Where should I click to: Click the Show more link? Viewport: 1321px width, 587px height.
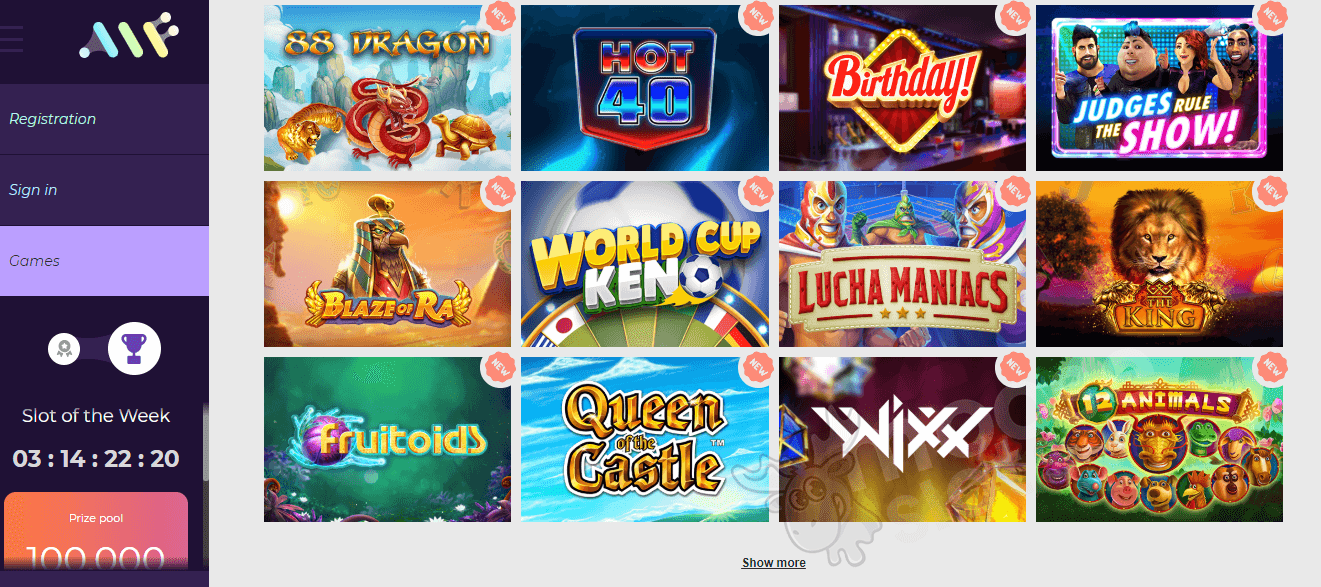(x=773, y=563)
